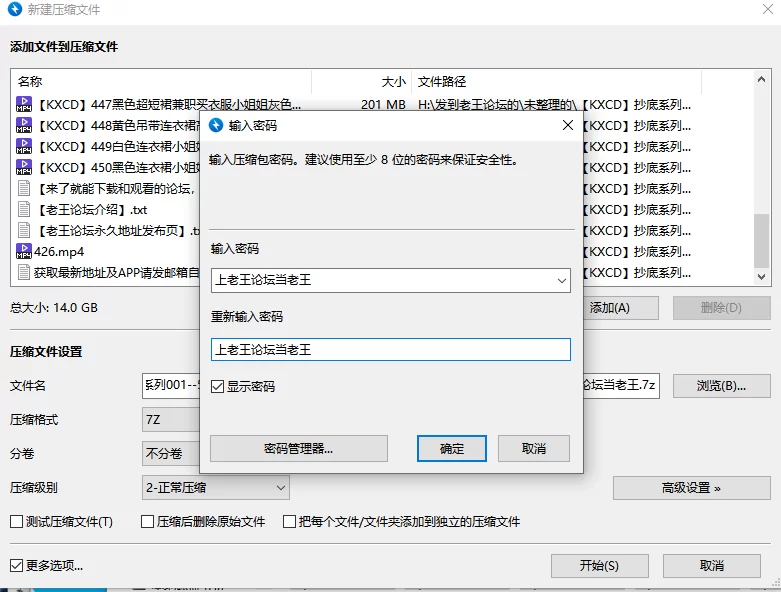Click the 添加(A) button
This screenshot has width=781, height=592.
point(621,308)
